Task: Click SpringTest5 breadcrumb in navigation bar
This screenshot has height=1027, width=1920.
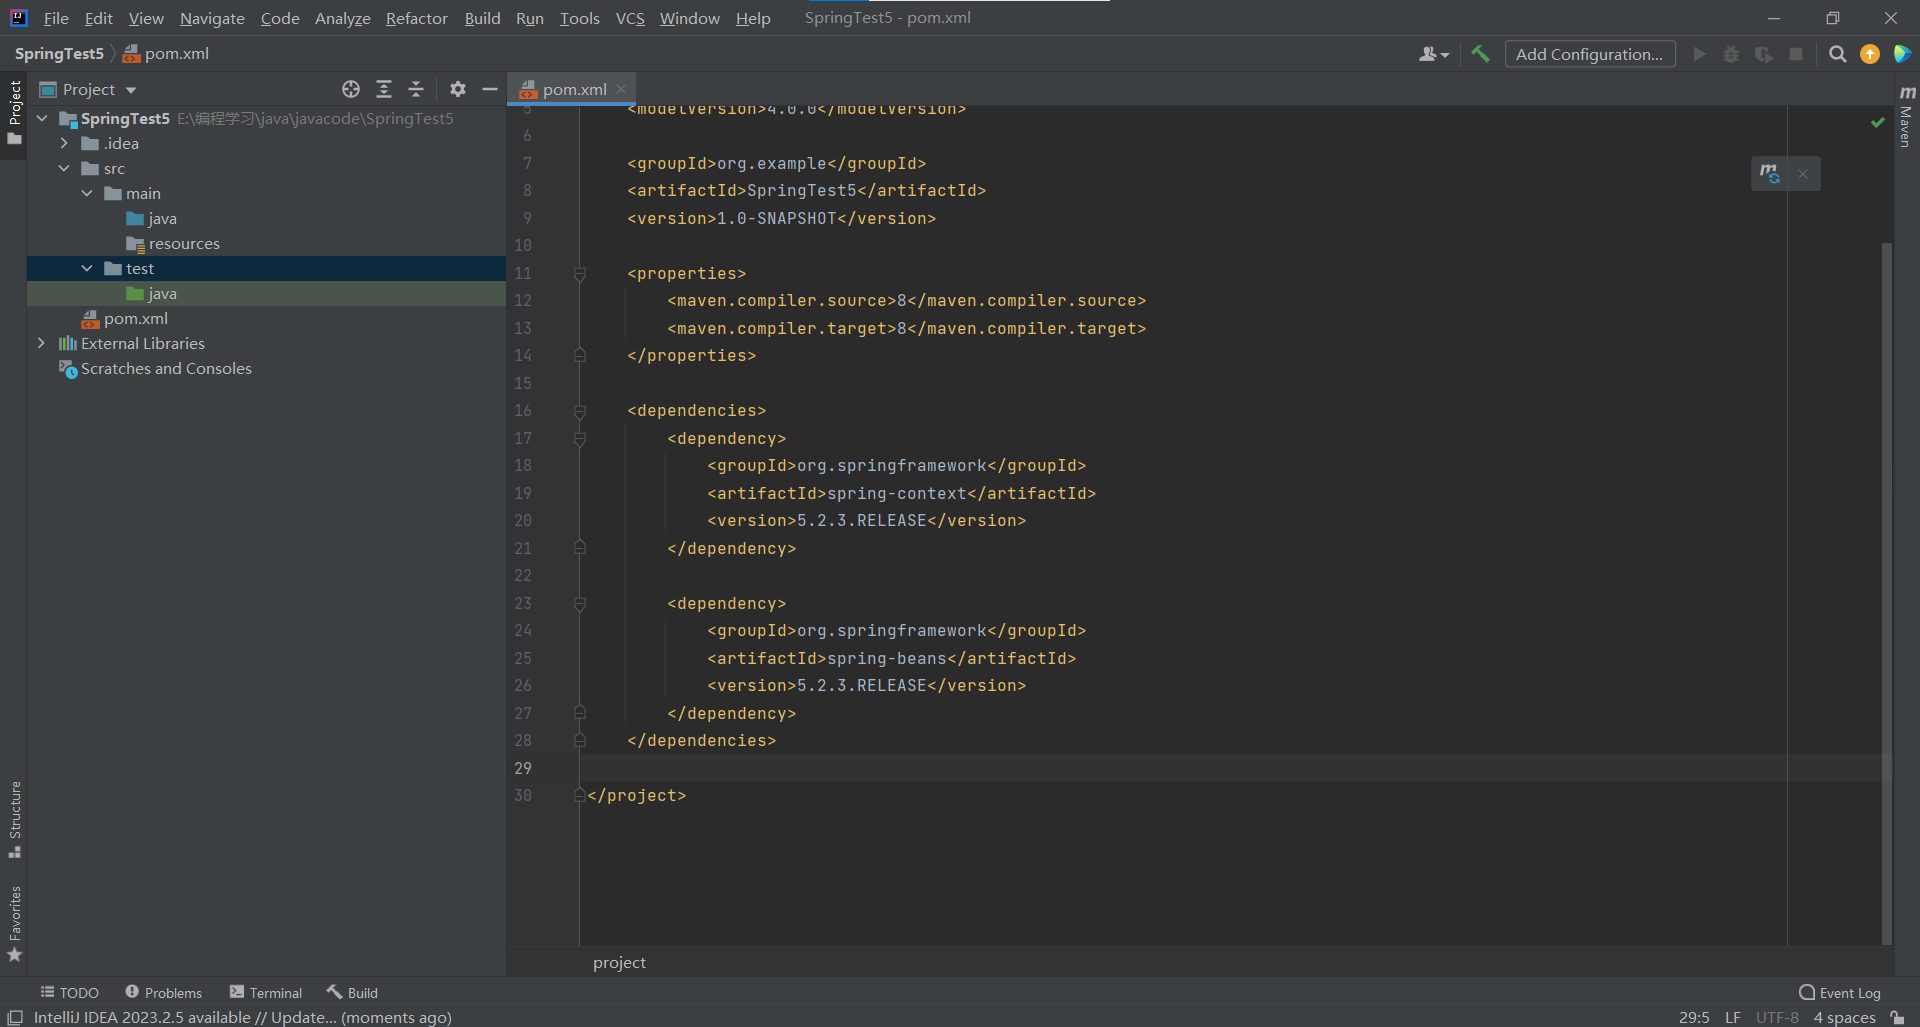Action: (x=59, y=54)
